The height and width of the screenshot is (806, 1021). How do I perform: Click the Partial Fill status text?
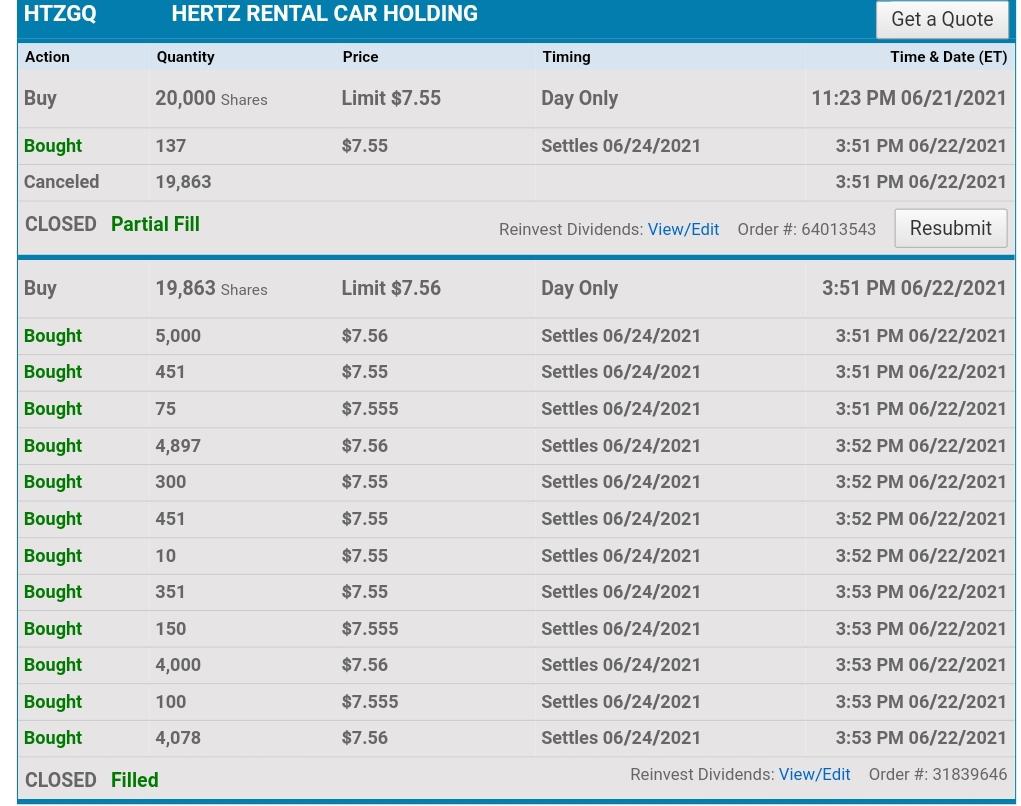[155, 224]
